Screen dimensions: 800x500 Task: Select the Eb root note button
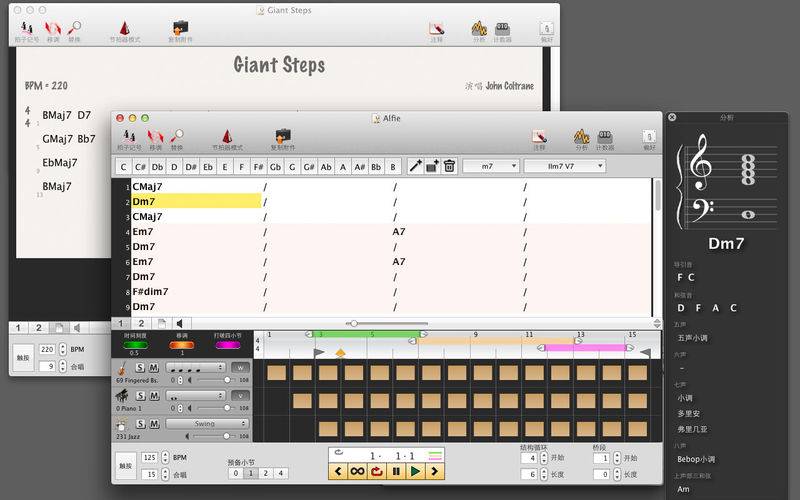point(208,166)
